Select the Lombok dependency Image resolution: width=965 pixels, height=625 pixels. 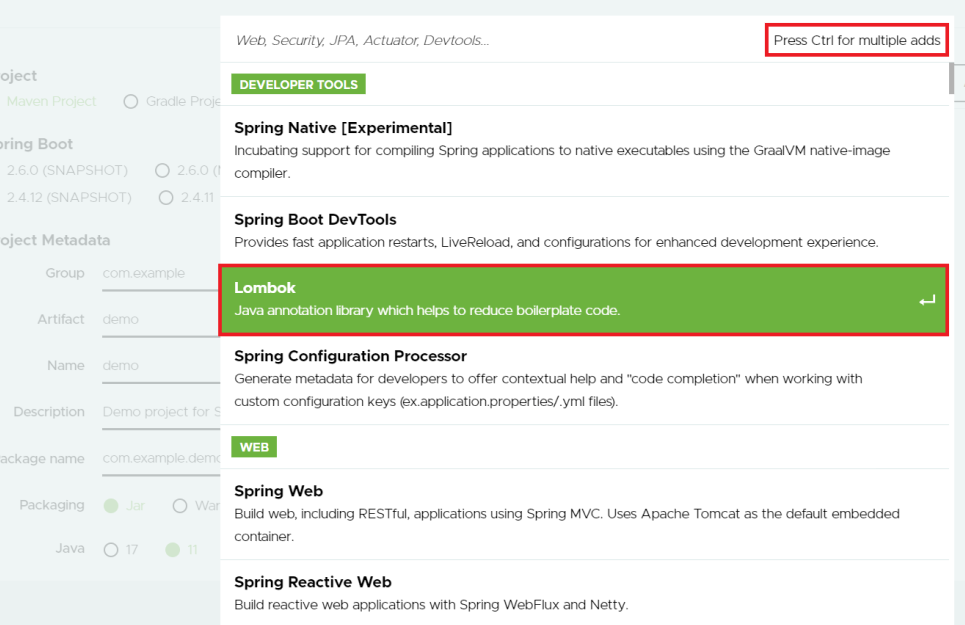(x=583, y=300)
